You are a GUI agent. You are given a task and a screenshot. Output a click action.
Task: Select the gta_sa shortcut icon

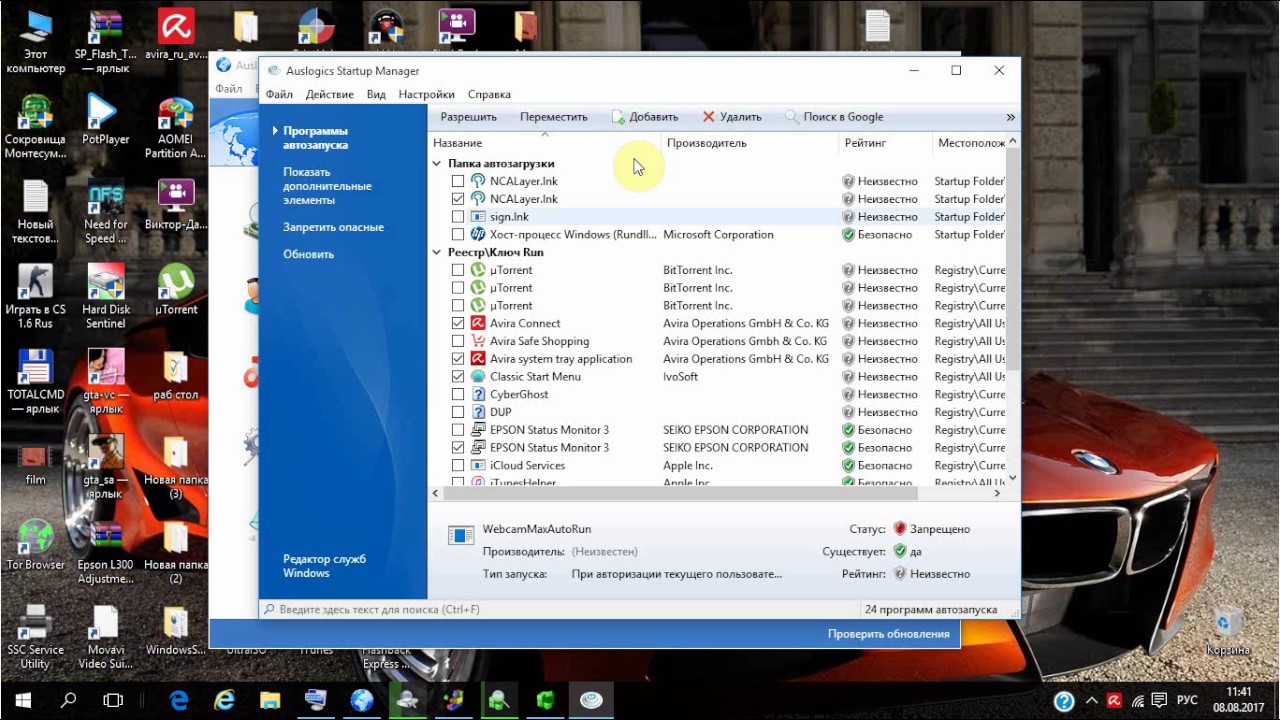[106, 467]
